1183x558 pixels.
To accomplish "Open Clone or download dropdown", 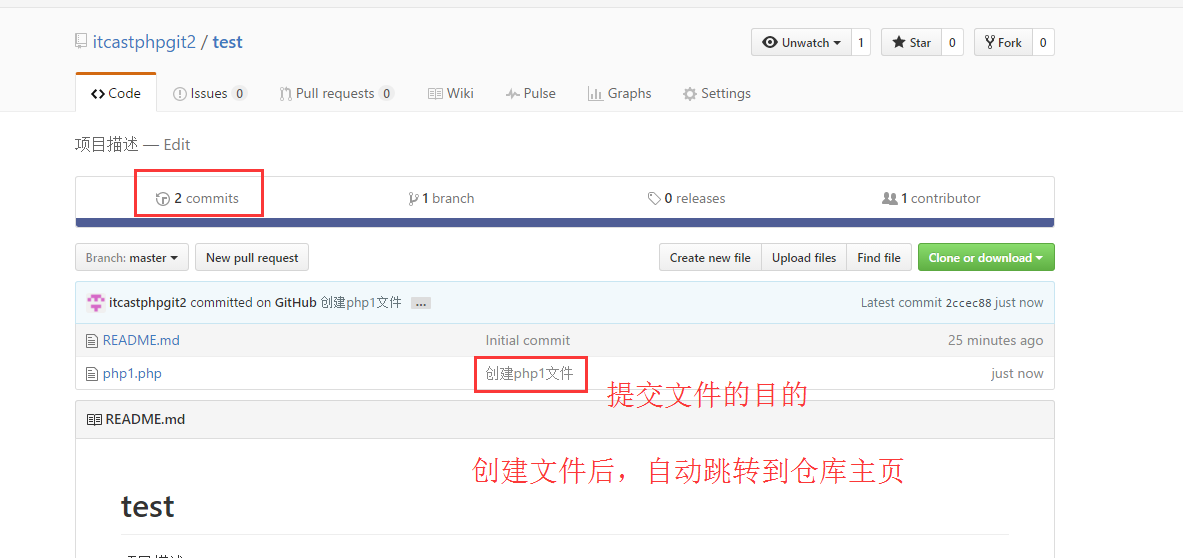I will pyautogui.click(x=986, y=257).
